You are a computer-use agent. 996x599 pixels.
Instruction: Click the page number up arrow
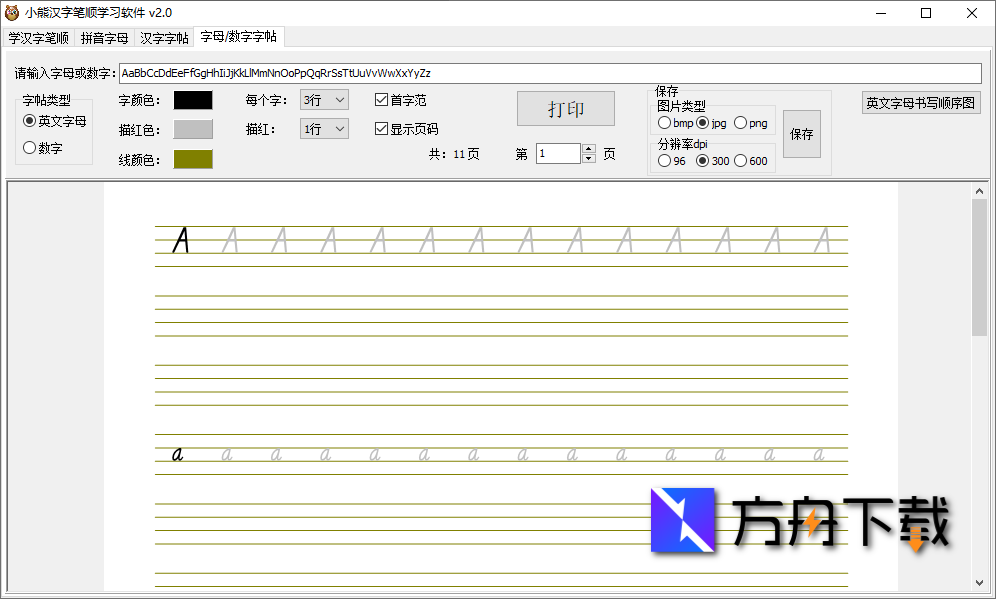[588, 148]
